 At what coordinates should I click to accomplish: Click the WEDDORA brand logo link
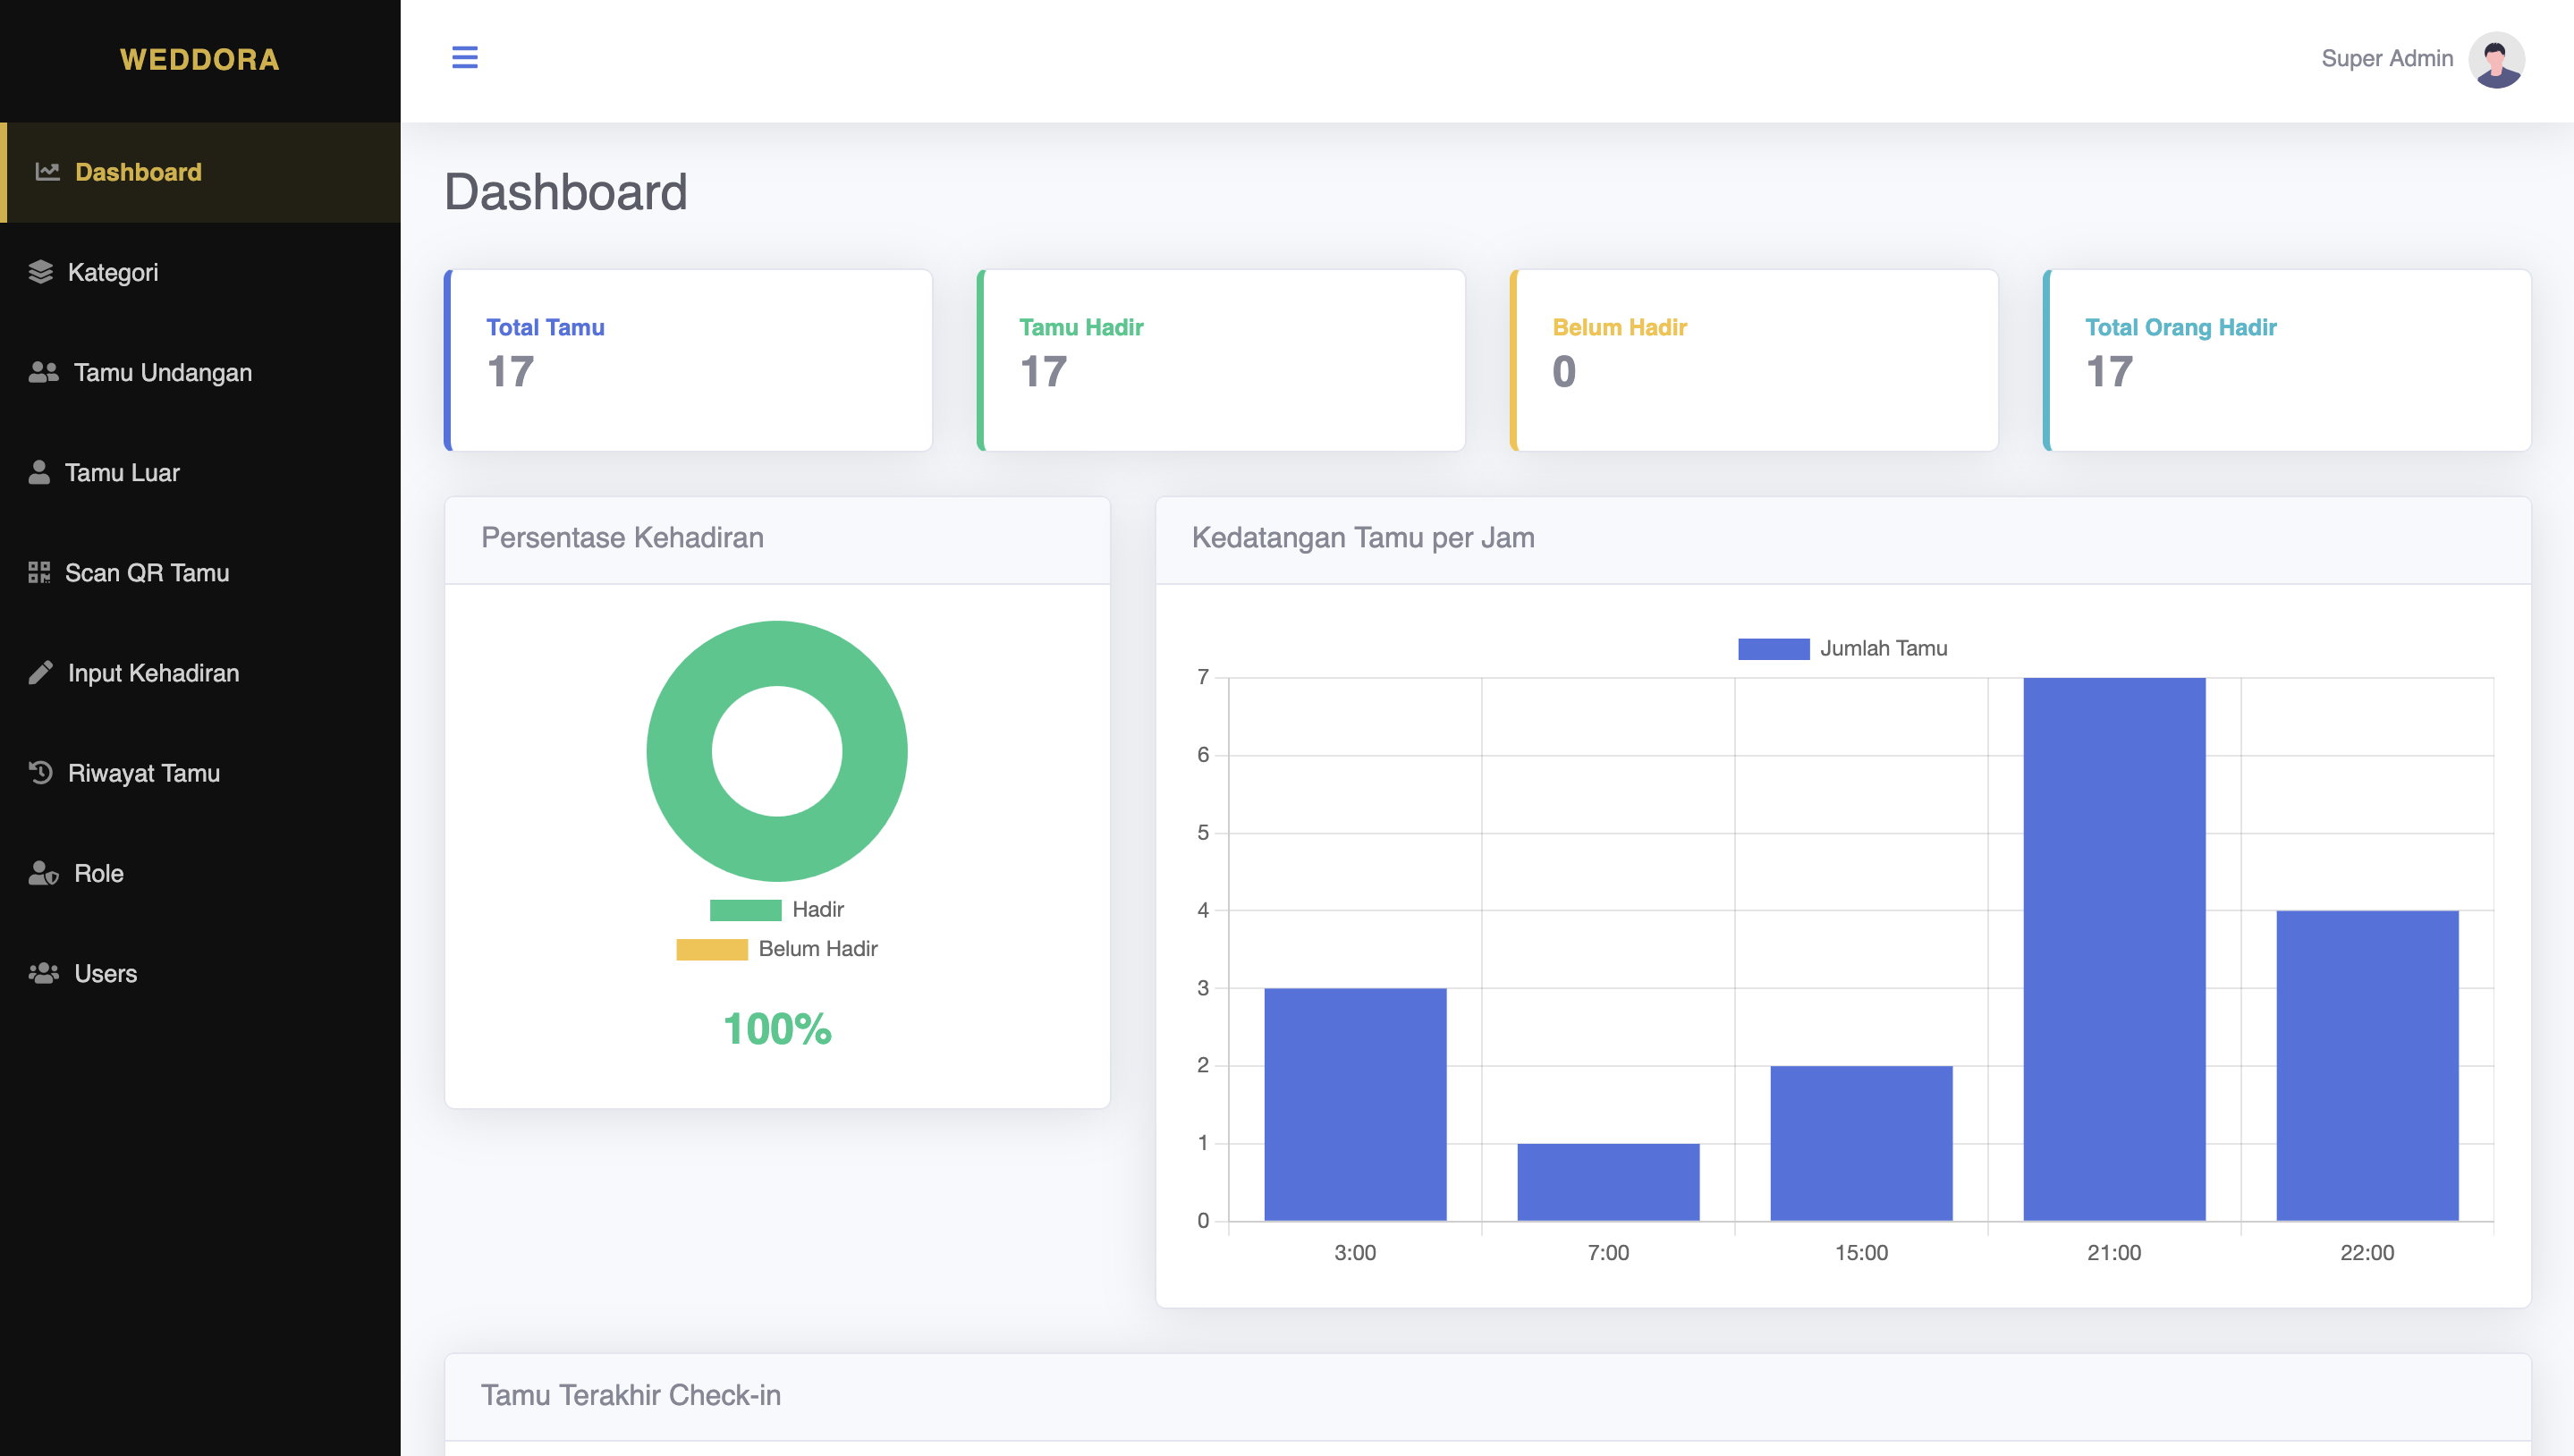point(200,60)
